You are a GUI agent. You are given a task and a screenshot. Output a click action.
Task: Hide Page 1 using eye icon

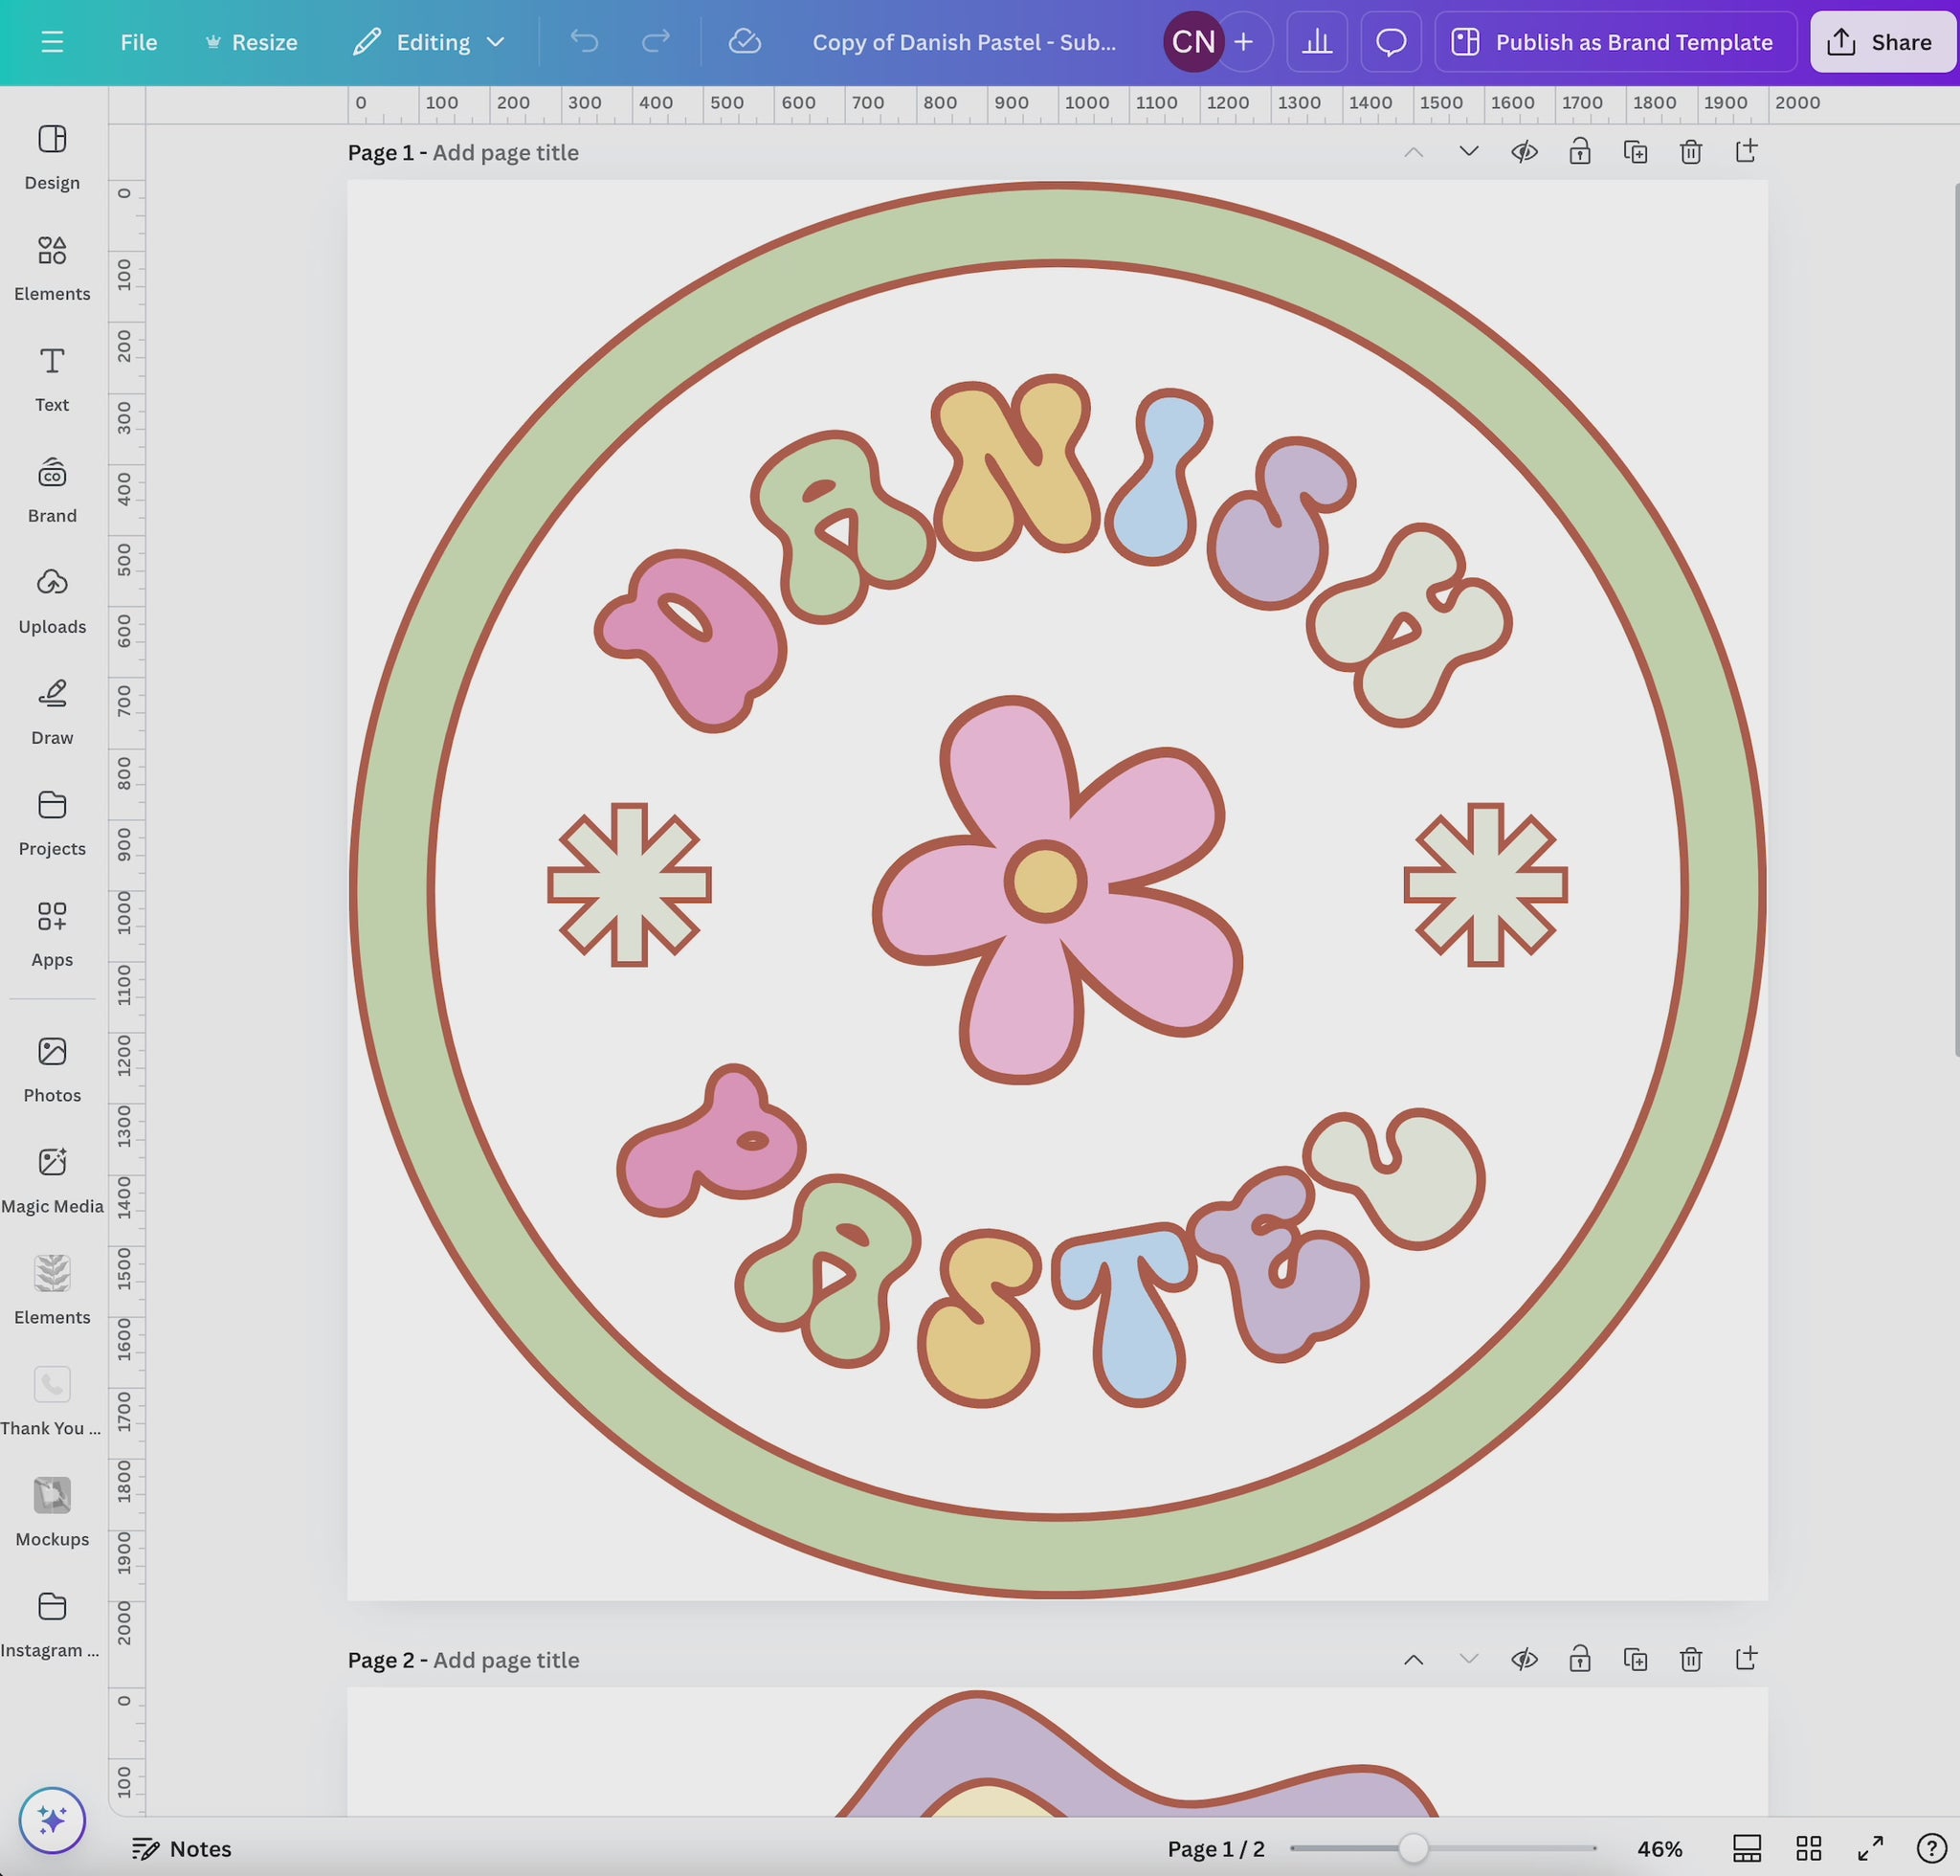(x=1524, y=152)
